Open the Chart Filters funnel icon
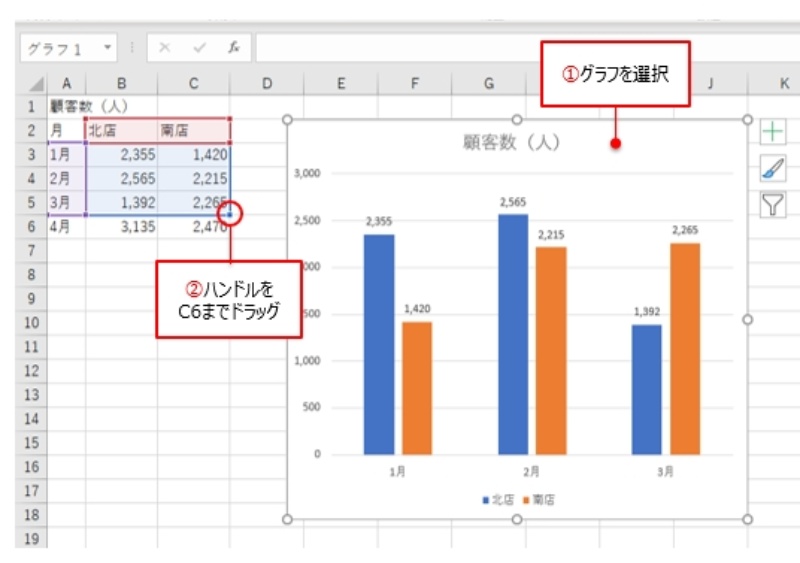This screenshot has height=563, width=800. pos(772,205)
